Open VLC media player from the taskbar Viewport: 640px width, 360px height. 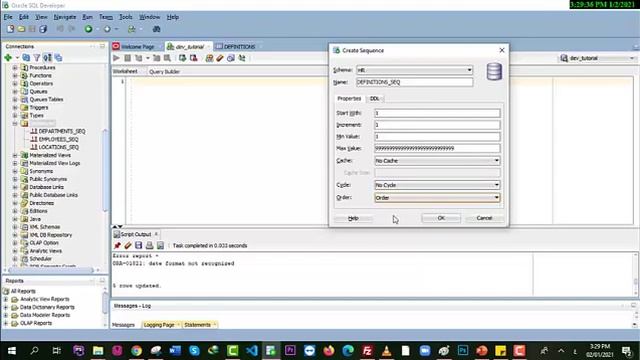click(386, 351)
